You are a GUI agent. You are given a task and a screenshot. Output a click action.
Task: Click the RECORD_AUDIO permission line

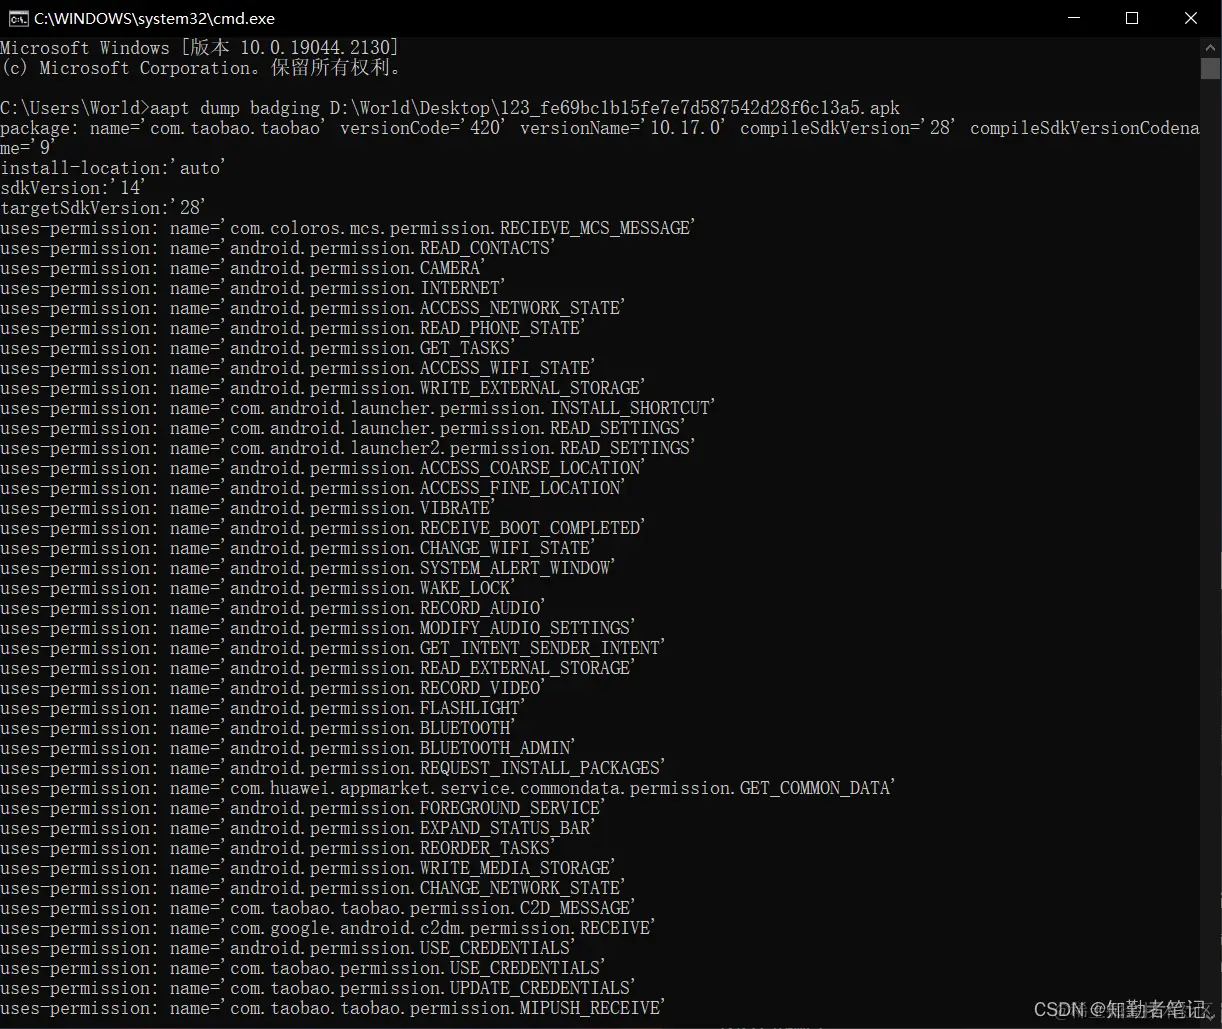click(x=273, y=608)
